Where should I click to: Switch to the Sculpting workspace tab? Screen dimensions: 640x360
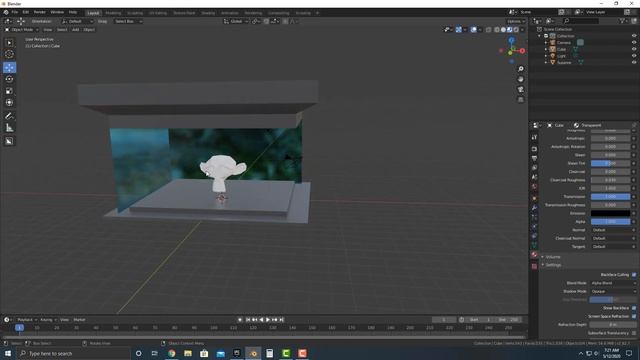135,13
